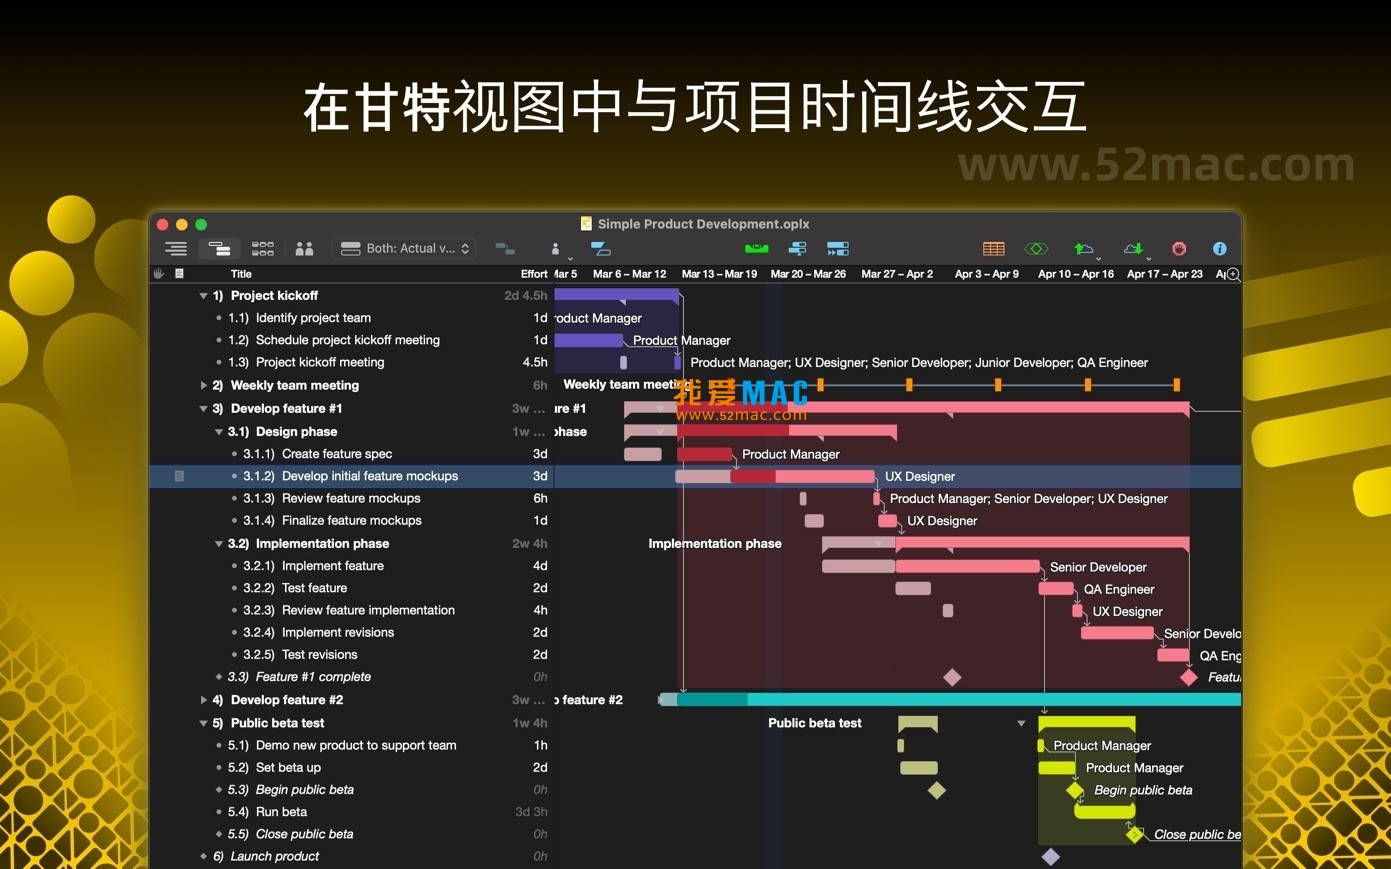Expand the 'Weekly team meeting' group
The height and width of the screenshot is (869, 1391).
[x=204, y=385]
